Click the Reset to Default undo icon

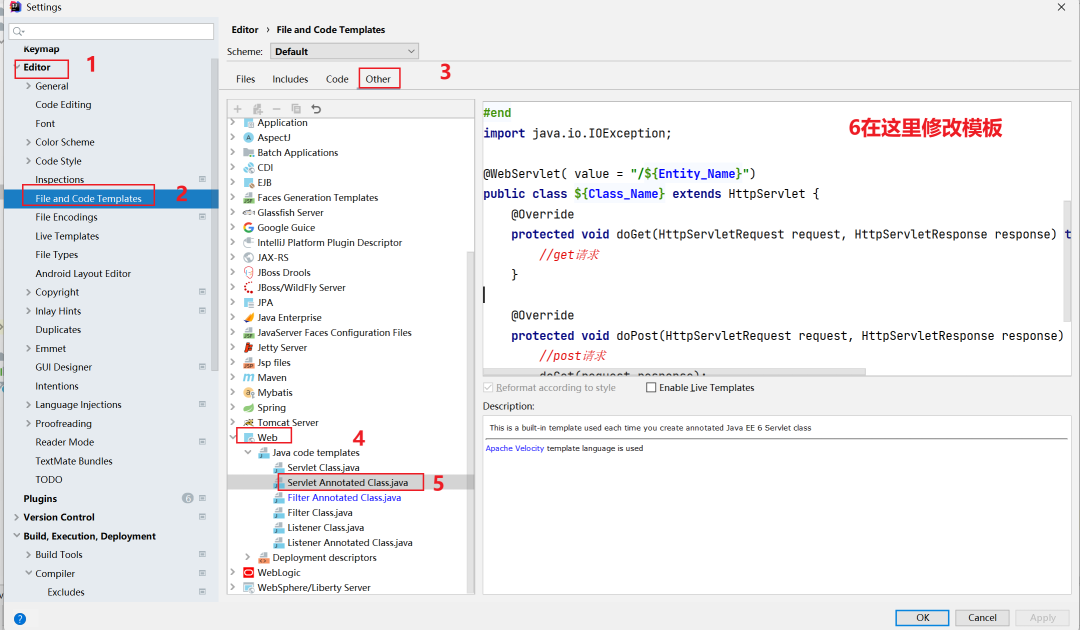tap(316, 108)
